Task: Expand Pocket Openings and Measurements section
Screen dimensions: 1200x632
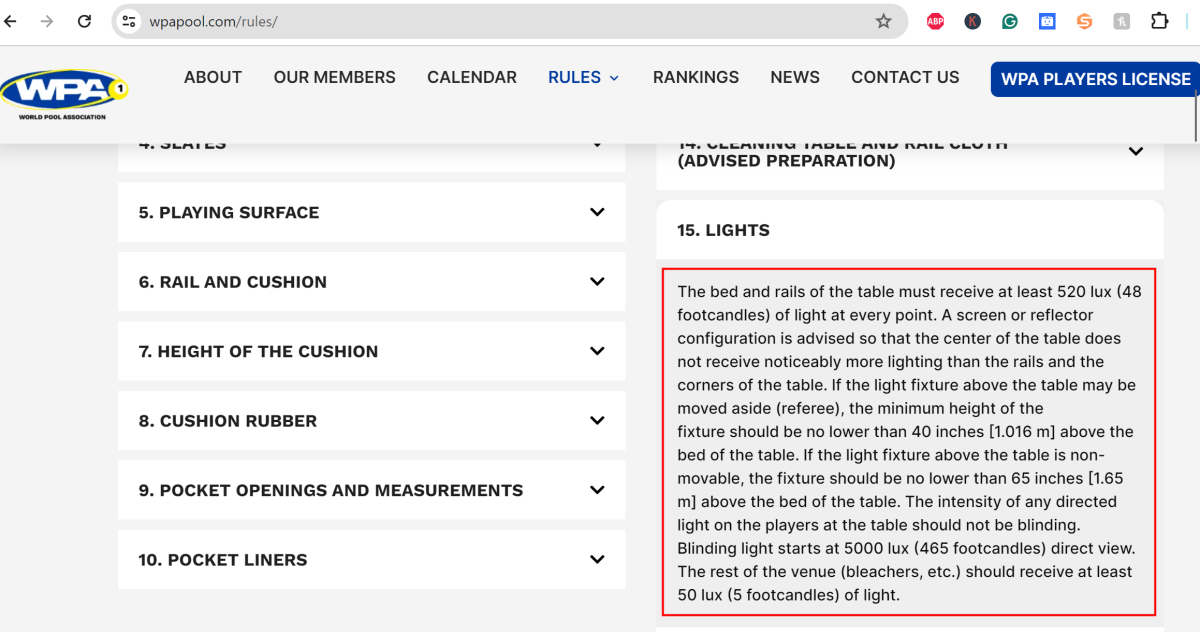Action: pos(371,490)
